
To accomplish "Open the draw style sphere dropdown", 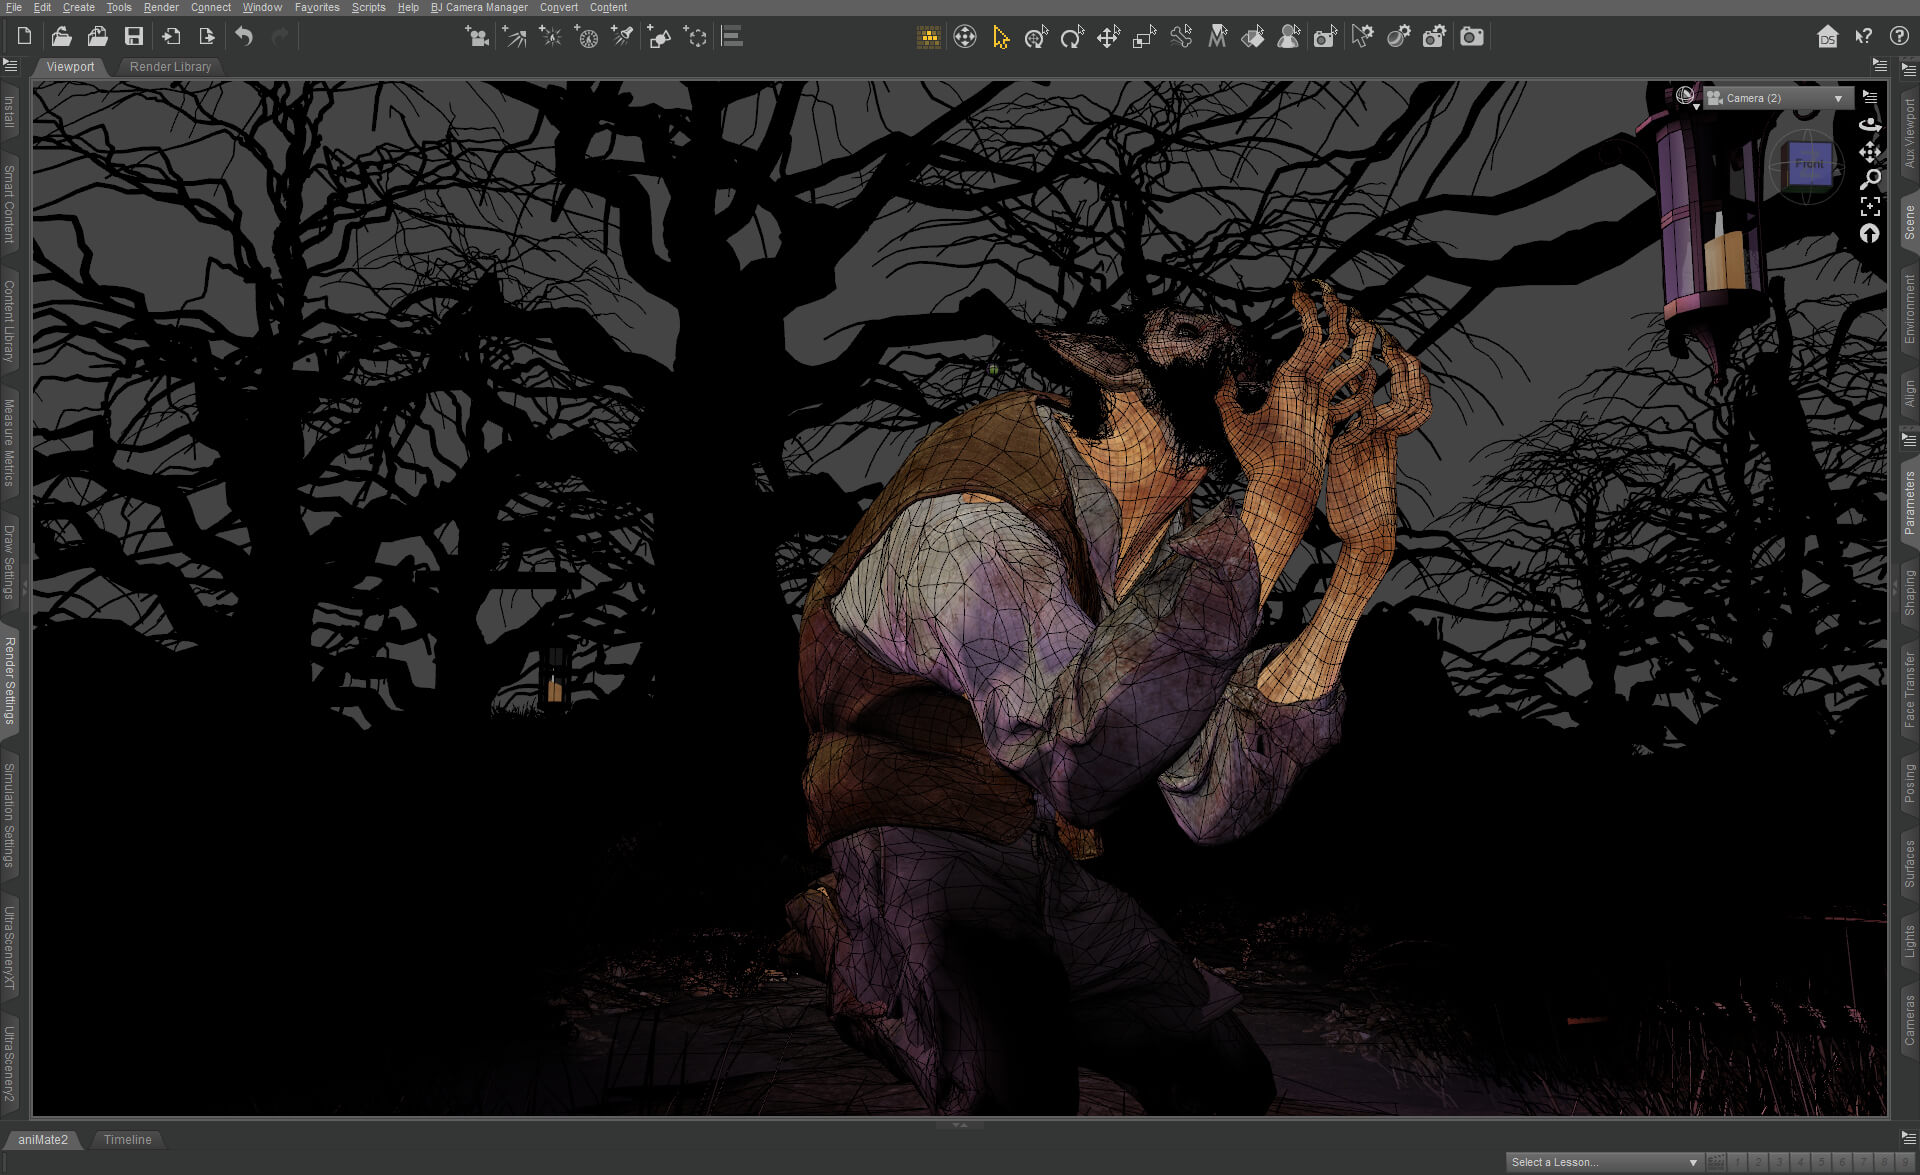I will click(1686, 97).
